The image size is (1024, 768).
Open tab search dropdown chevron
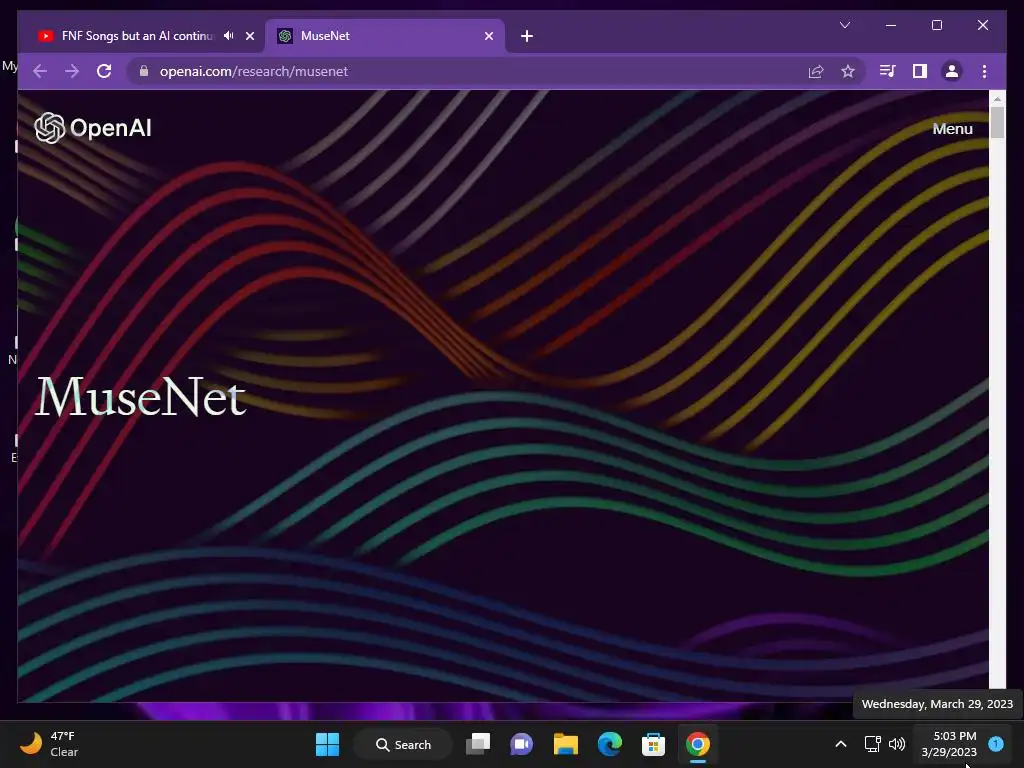(844, 25)
